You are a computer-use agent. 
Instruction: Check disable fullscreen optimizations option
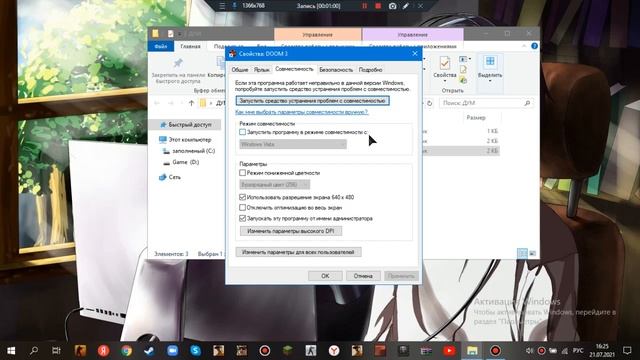[242, 208]
